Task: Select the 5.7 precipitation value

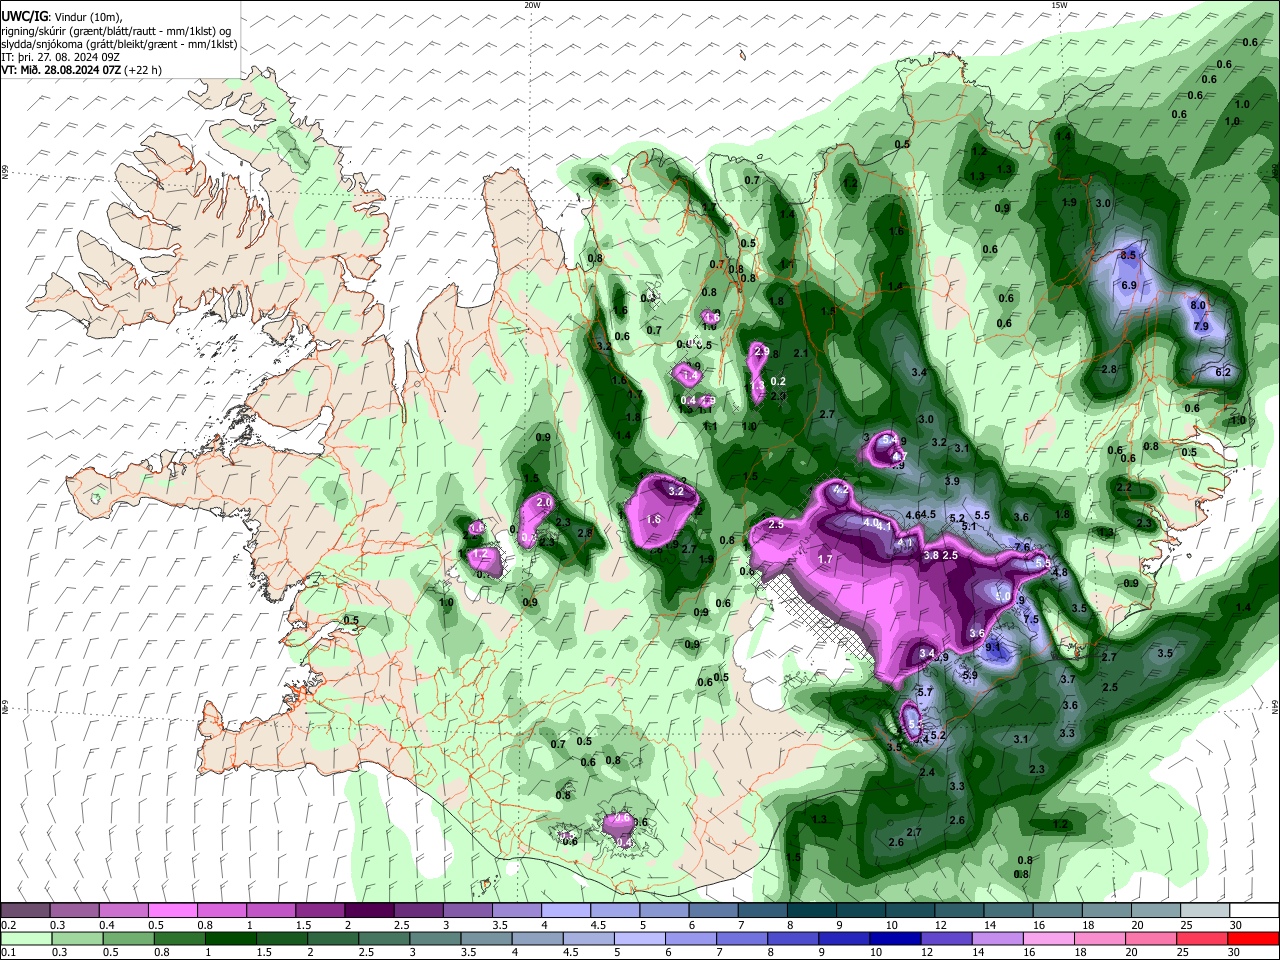Action: [x=925, y=692]
